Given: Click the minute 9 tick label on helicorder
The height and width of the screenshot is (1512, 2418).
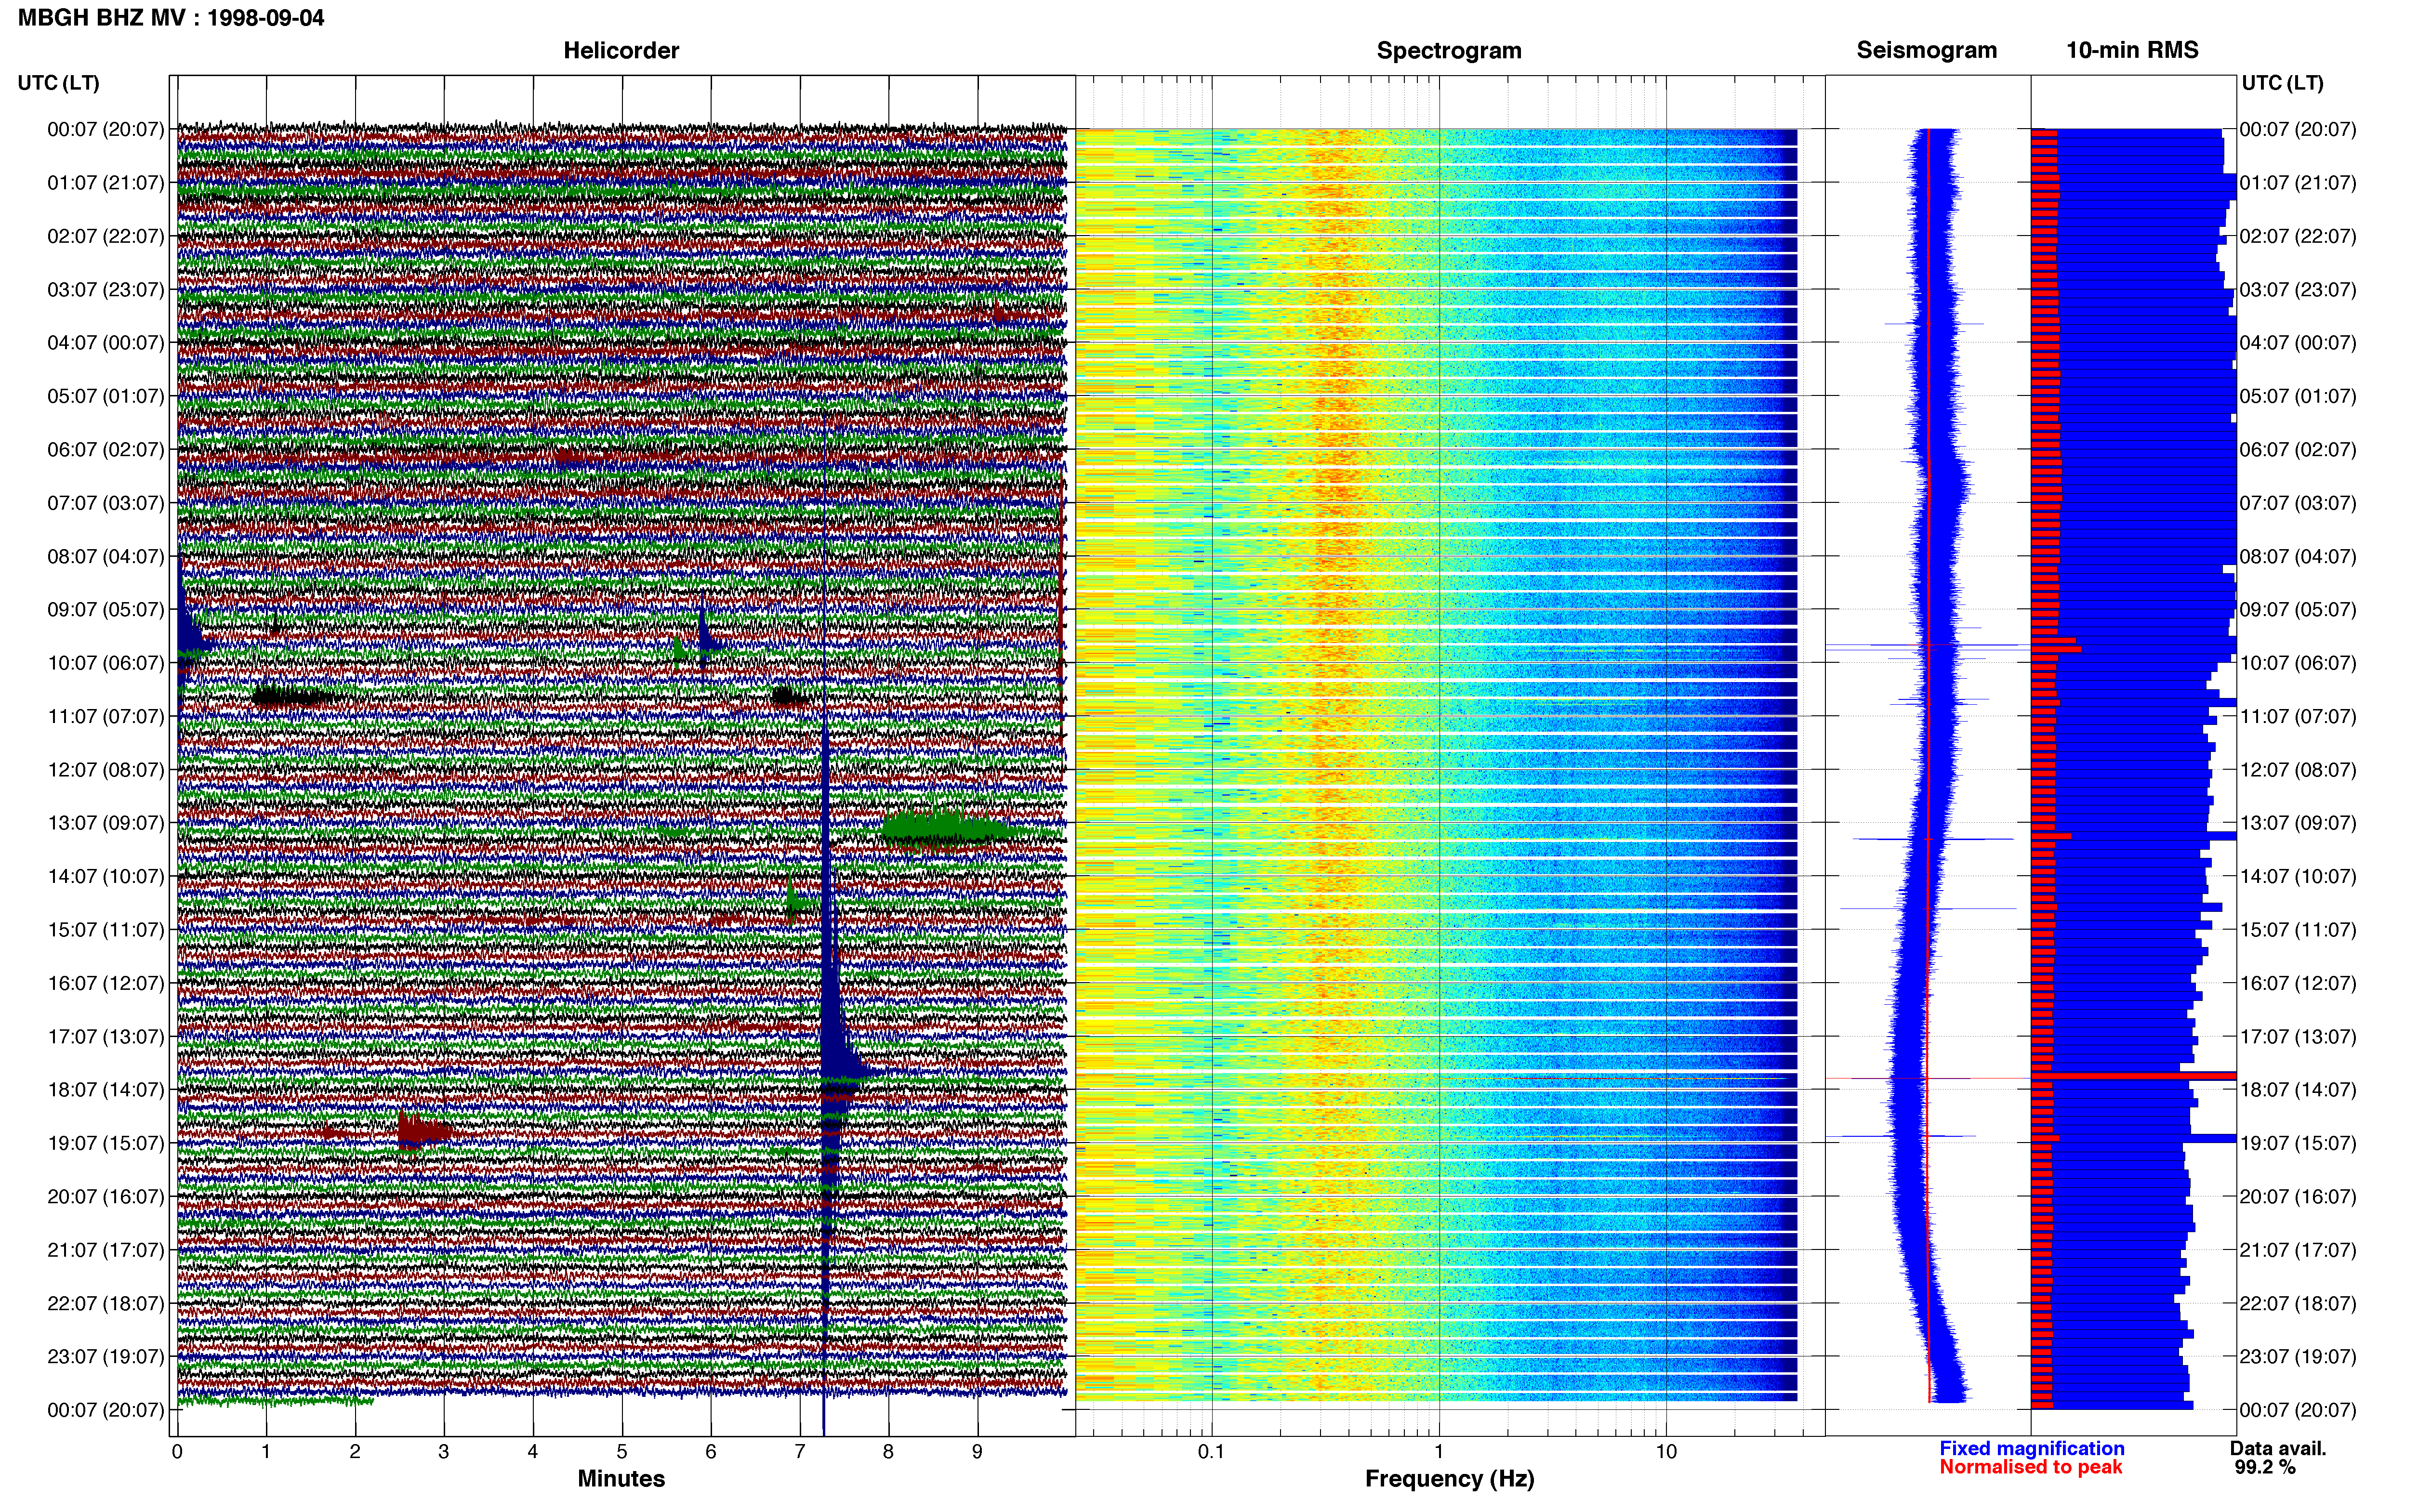Looking at the screenshot, I should pos(977,1451).
